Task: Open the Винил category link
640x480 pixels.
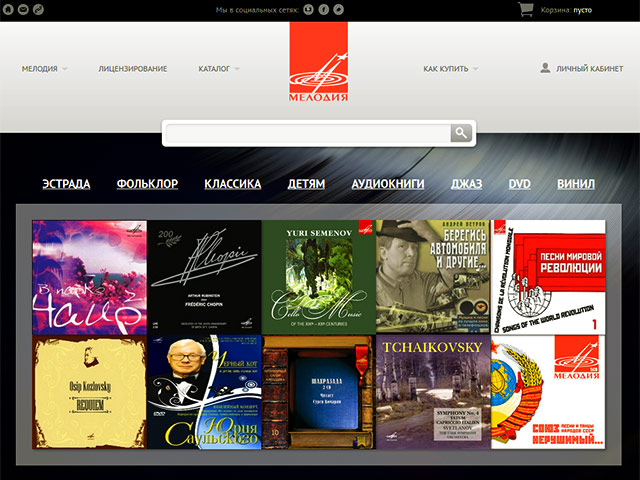Action: [x=575, y=184]
